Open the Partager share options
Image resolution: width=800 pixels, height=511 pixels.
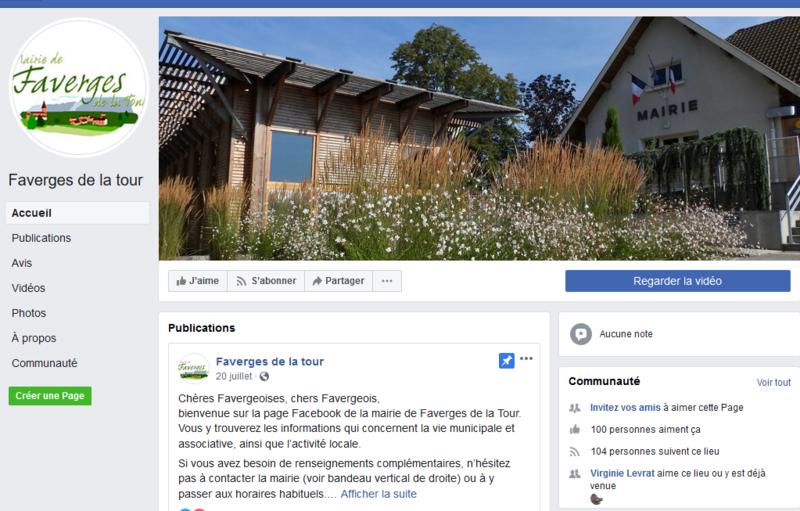pyautogui.click(x=339, y=281)
